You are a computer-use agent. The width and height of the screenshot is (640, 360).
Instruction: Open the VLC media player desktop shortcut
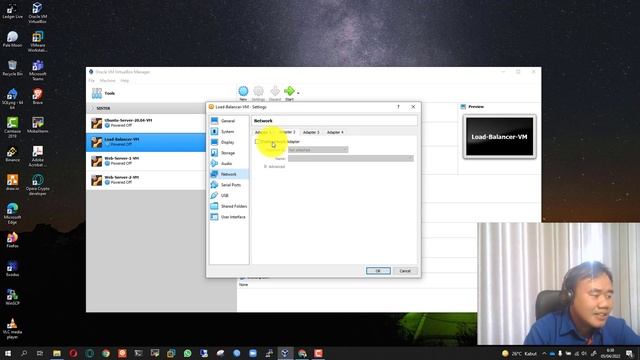(12, 329)
